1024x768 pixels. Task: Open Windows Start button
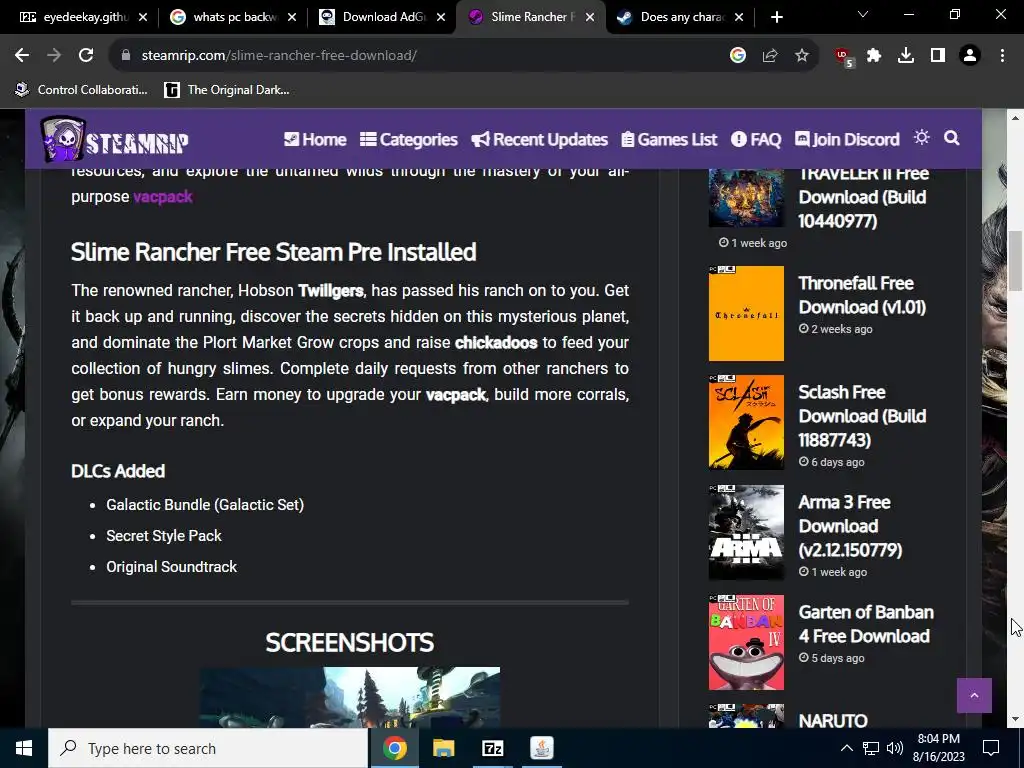pos(24,748)
